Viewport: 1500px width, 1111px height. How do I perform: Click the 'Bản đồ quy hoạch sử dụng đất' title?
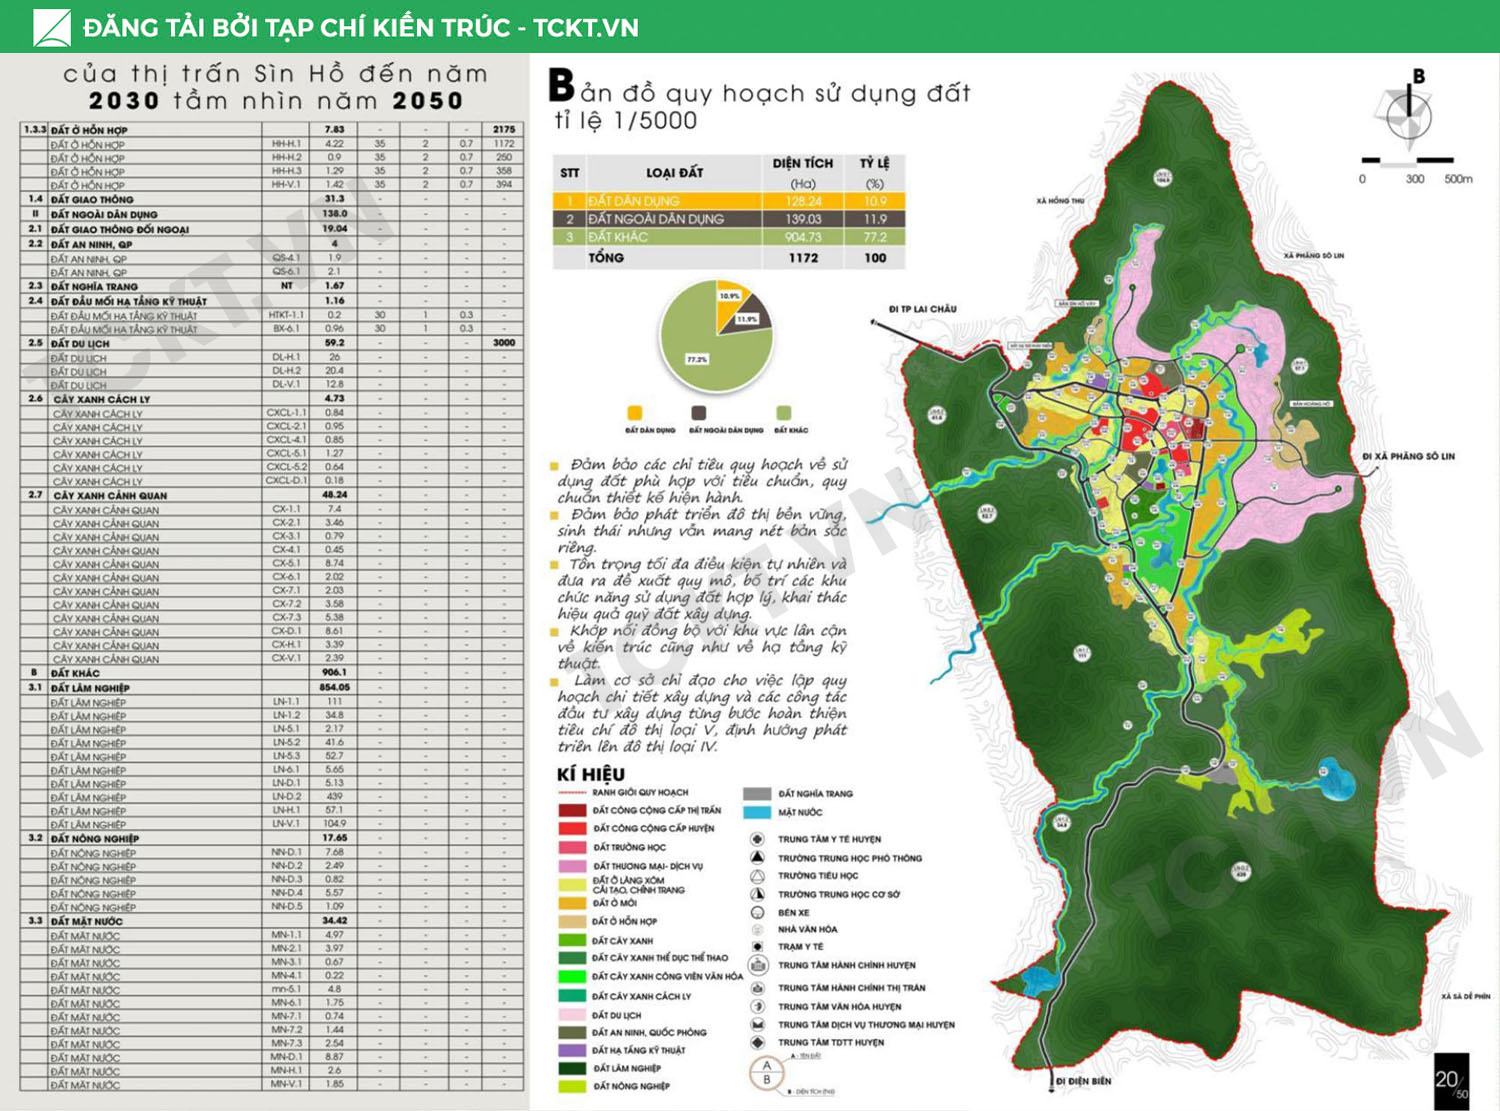pyautogui.click(x=759, y=91)
